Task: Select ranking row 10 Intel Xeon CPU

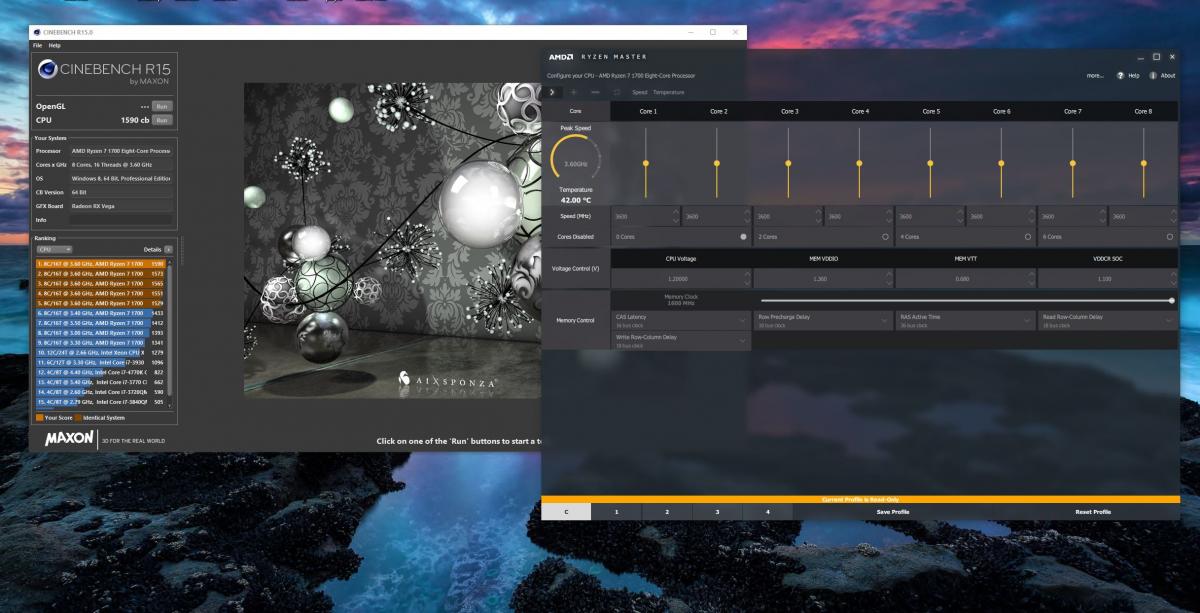Action: click(x=100, y=352)
